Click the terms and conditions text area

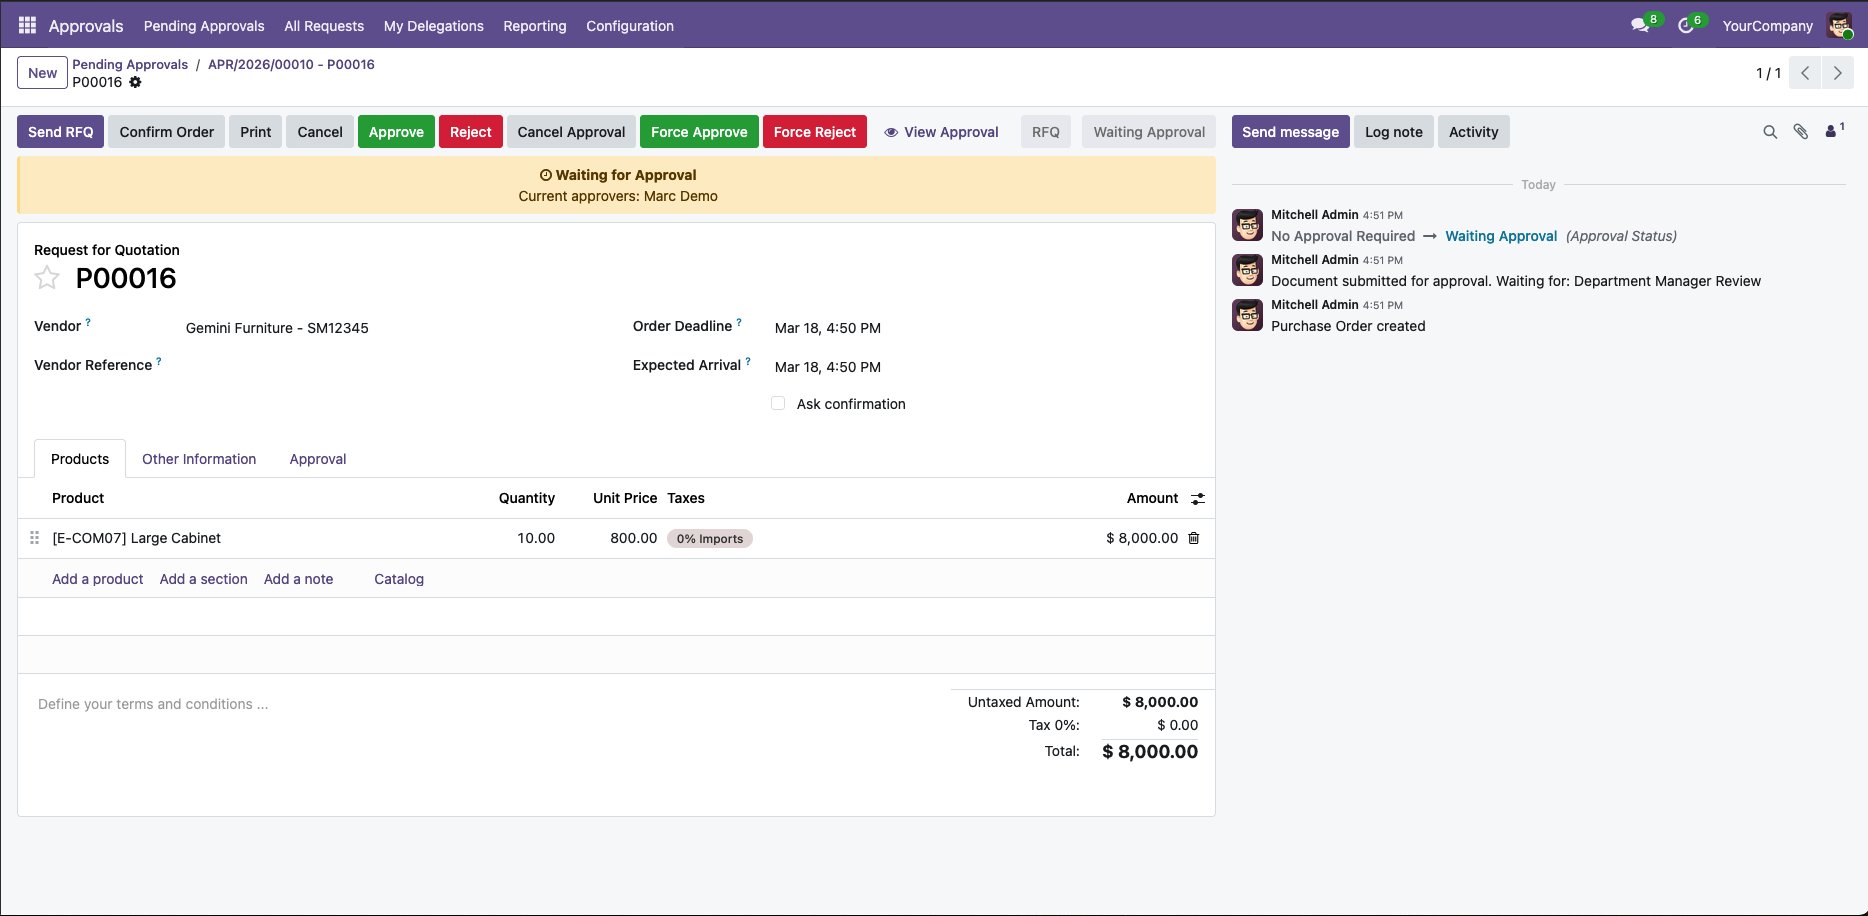click(x=152, y=703)
